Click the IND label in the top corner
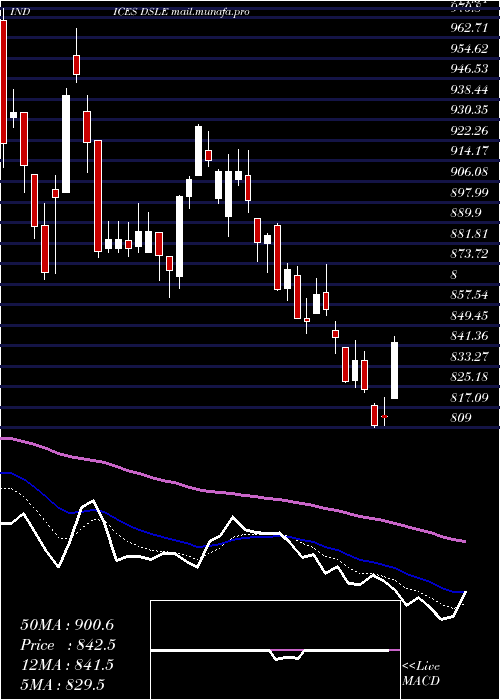 click(x=20, y=12)
